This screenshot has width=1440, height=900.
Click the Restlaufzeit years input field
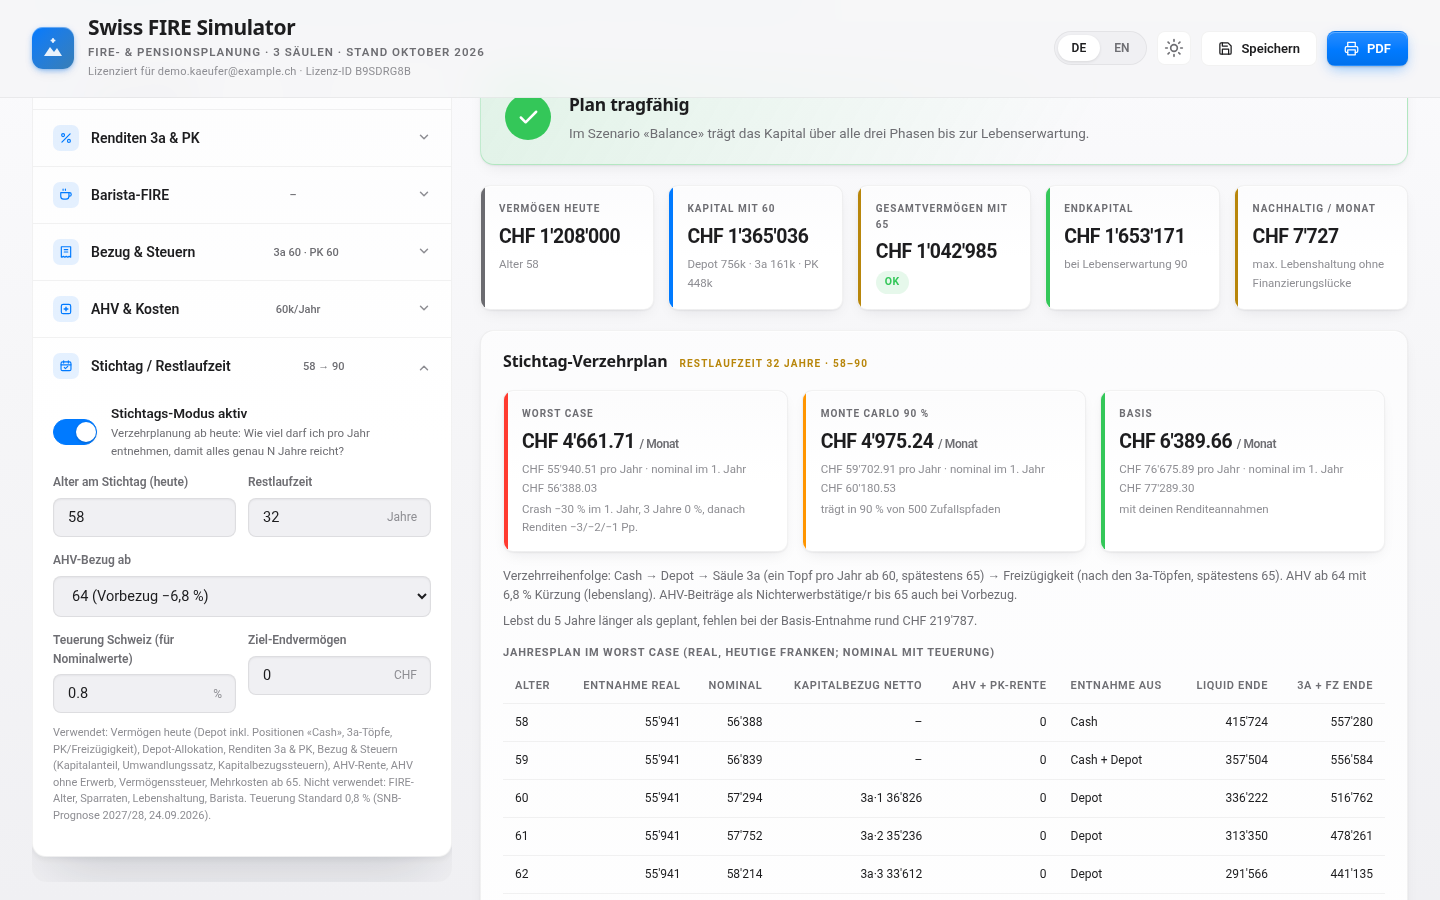(x=339, y=517)
